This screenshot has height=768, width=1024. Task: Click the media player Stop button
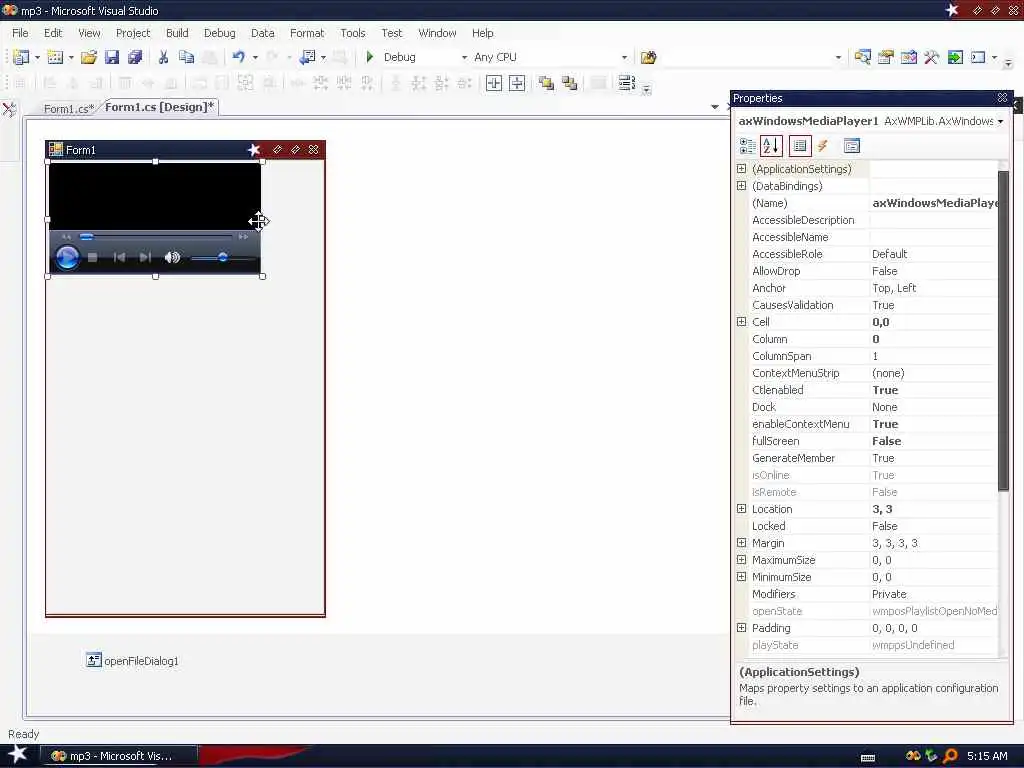[x=93, y=257]
